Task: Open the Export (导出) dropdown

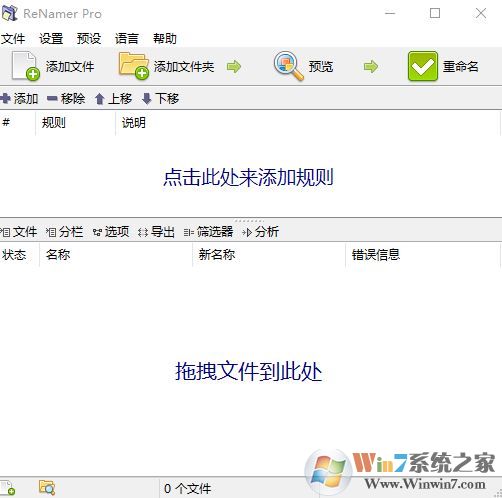Action: tap(156, 232)
